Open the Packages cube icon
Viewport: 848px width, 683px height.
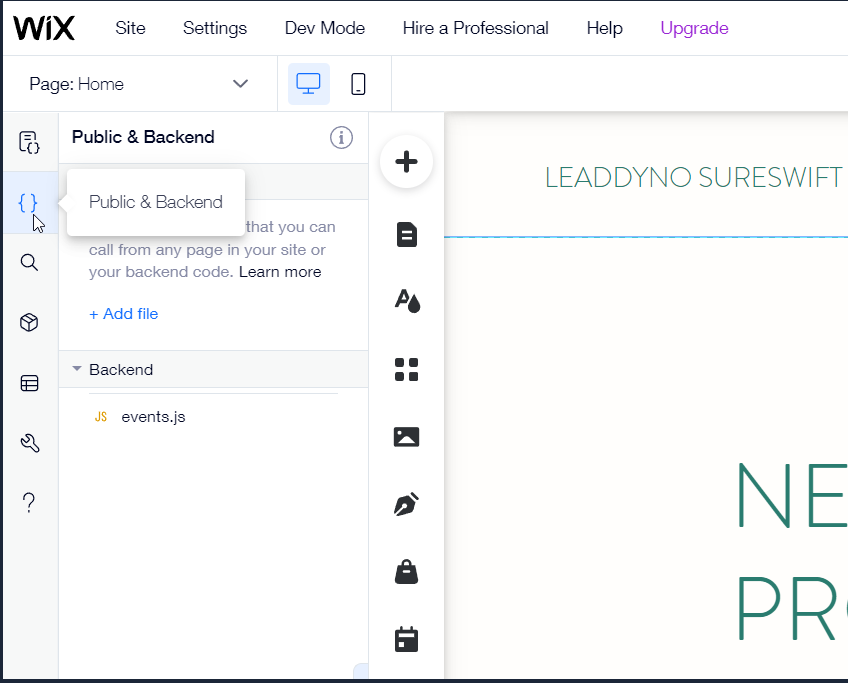[29, 322]
